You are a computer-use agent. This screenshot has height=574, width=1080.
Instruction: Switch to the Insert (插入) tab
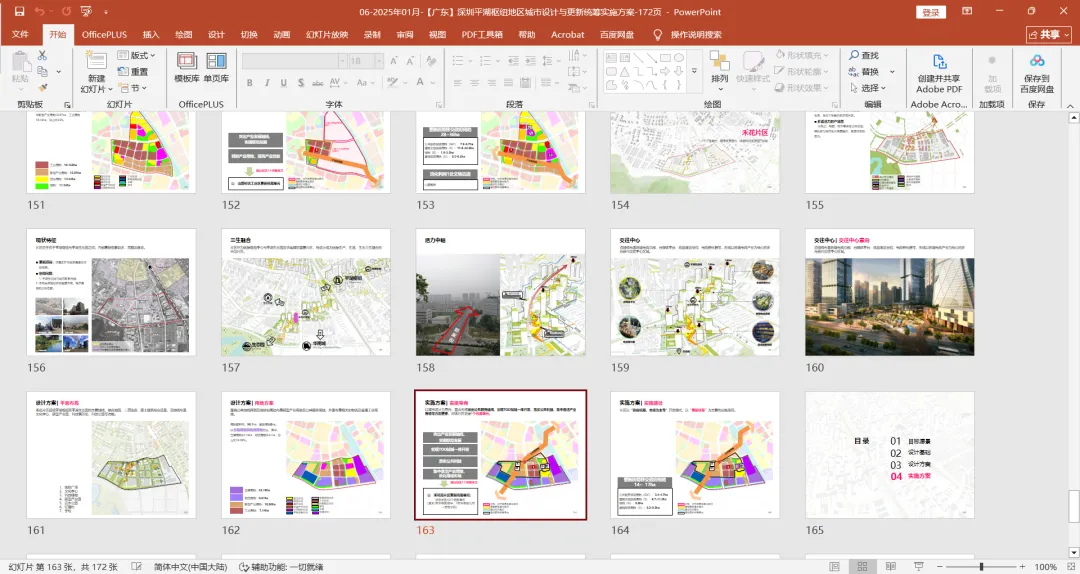tap(151, 34)
